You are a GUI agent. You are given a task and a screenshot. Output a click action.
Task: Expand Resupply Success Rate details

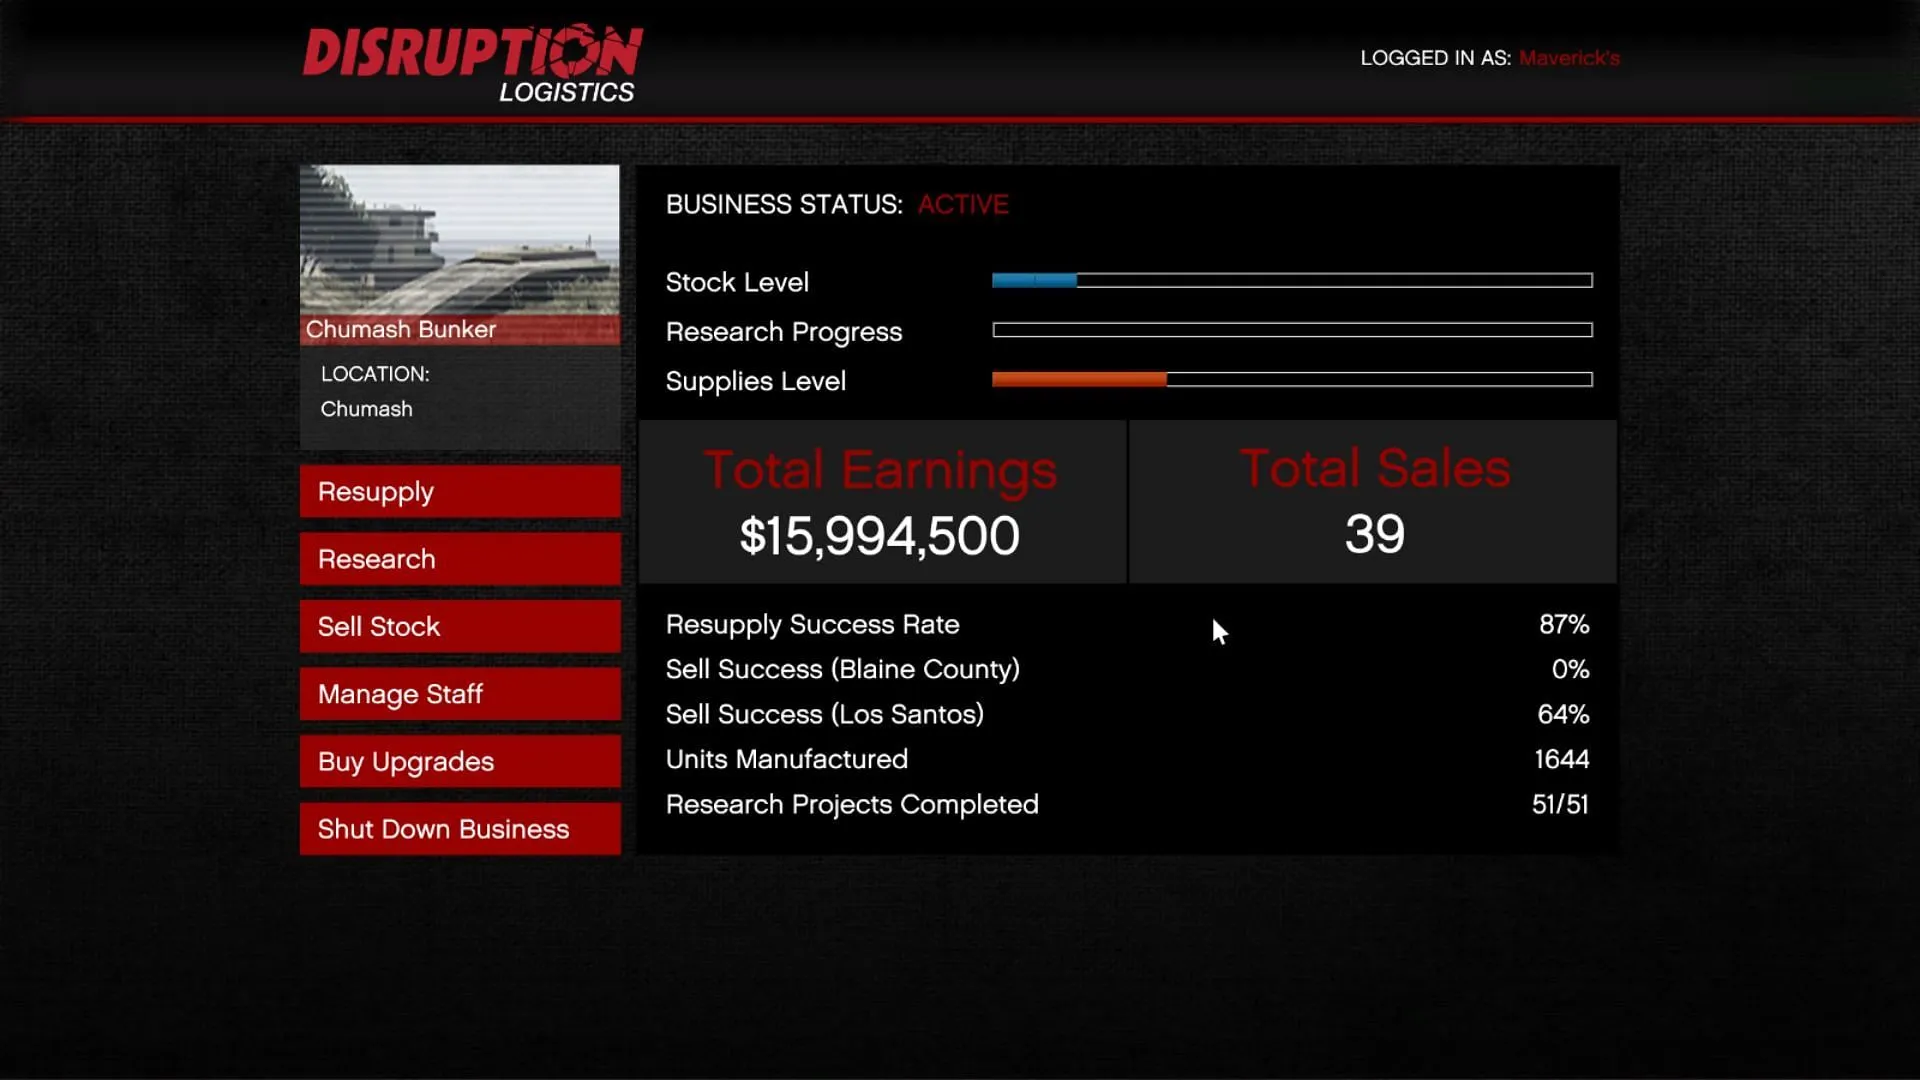[811, 624]
